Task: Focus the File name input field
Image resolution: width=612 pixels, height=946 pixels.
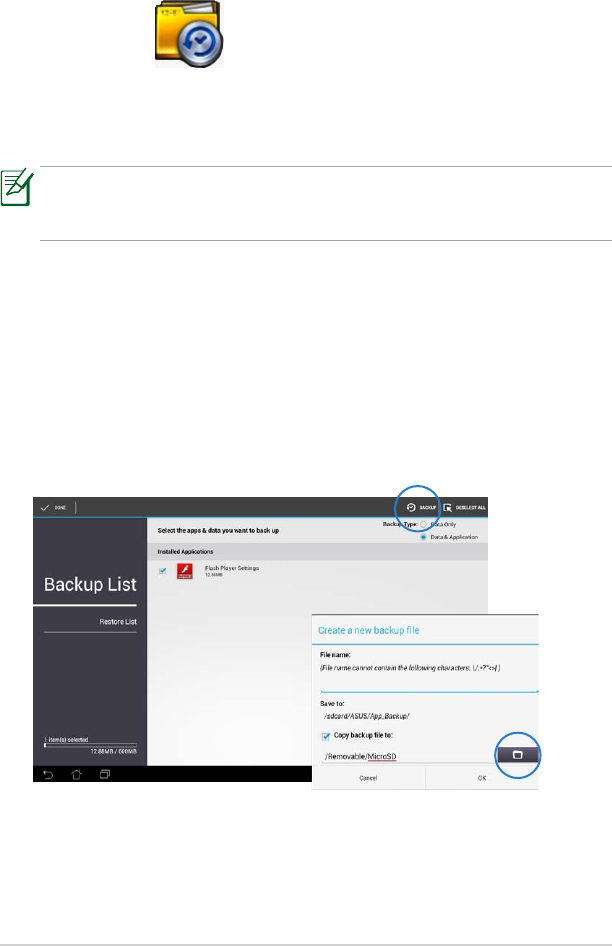Action: click(429, 684)
